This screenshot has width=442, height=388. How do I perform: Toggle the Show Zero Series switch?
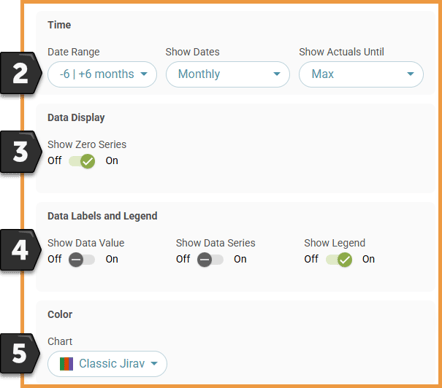click(x=82, y=161)
